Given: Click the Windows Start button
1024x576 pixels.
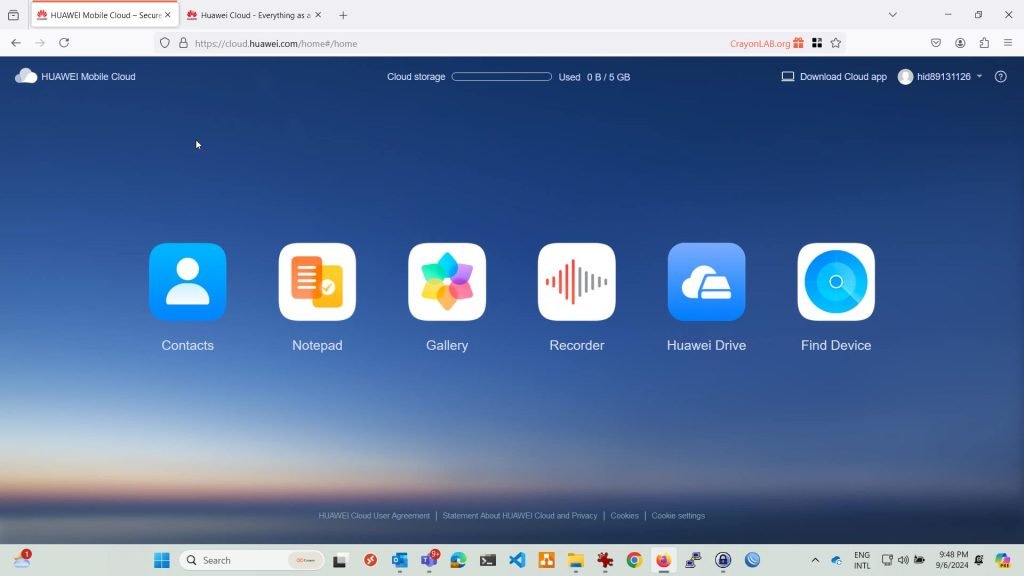Looking at the screenshot, I should (161, 560).
